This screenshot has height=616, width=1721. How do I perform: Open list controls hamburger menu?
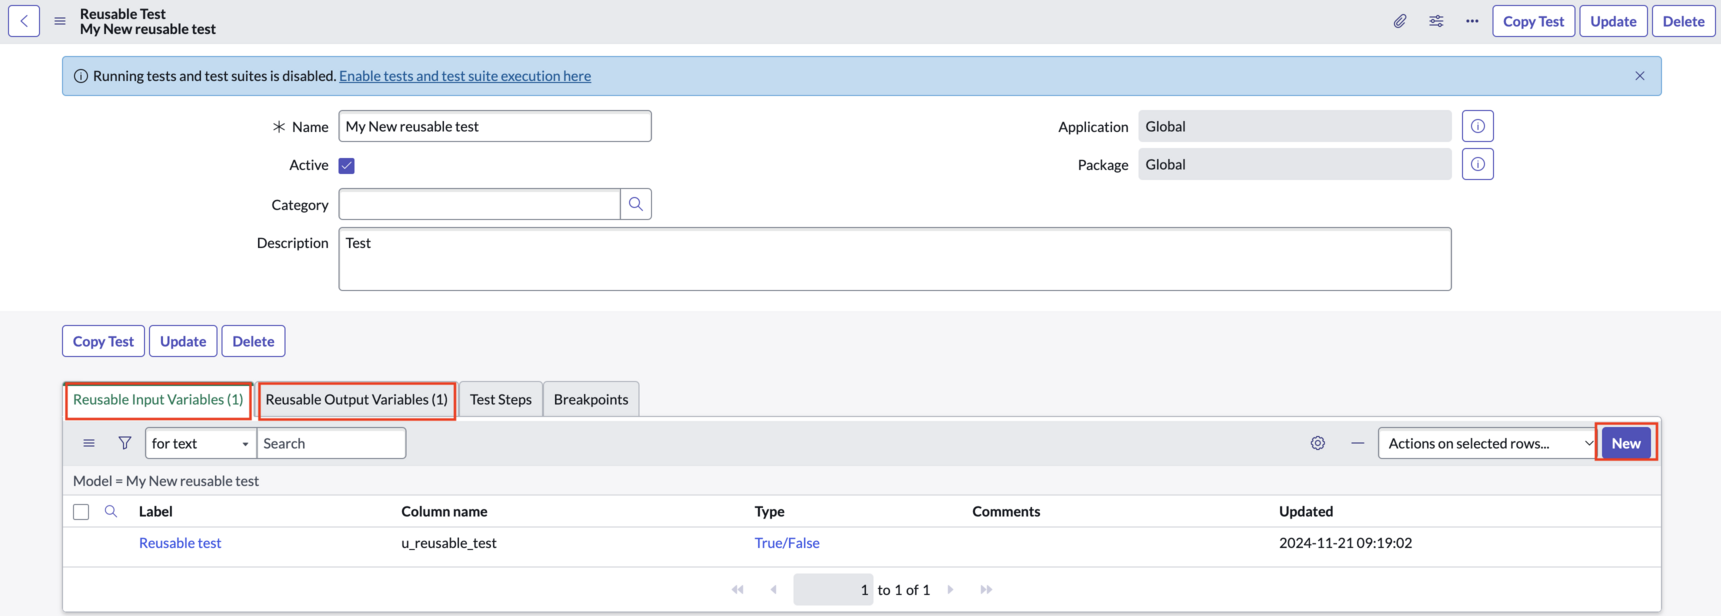pos(89,443)
